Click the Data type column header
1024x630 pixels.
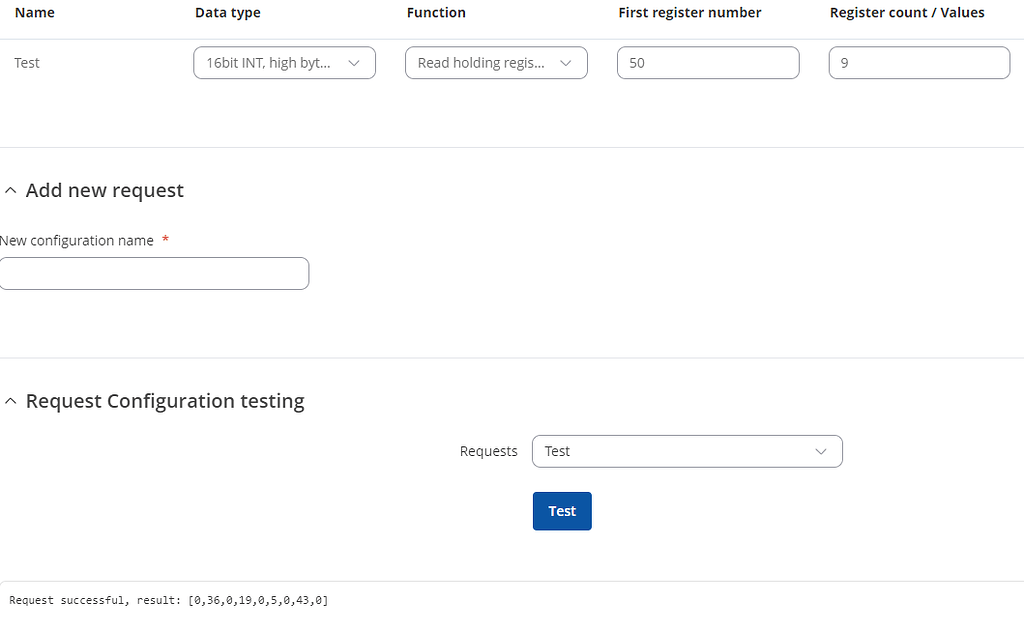pos(228,13)
